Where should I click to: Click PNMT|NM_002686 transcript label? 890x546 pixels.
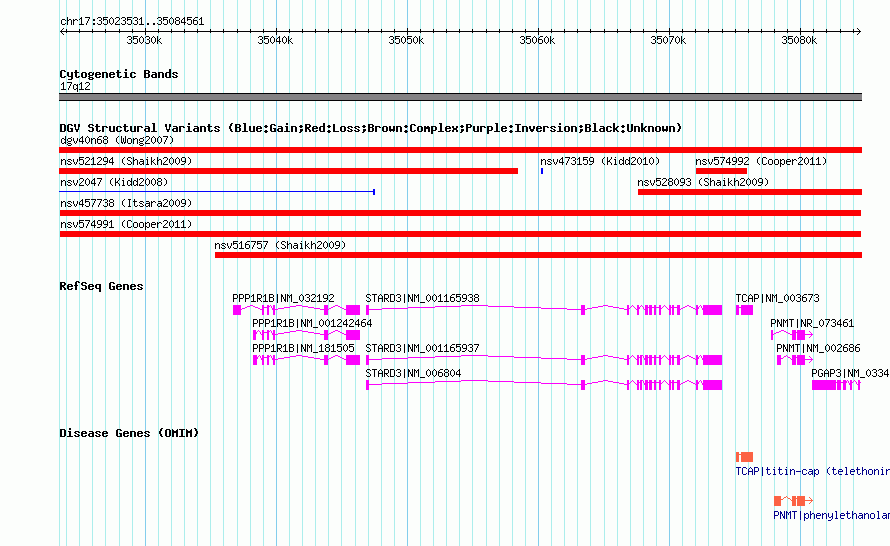818,348
